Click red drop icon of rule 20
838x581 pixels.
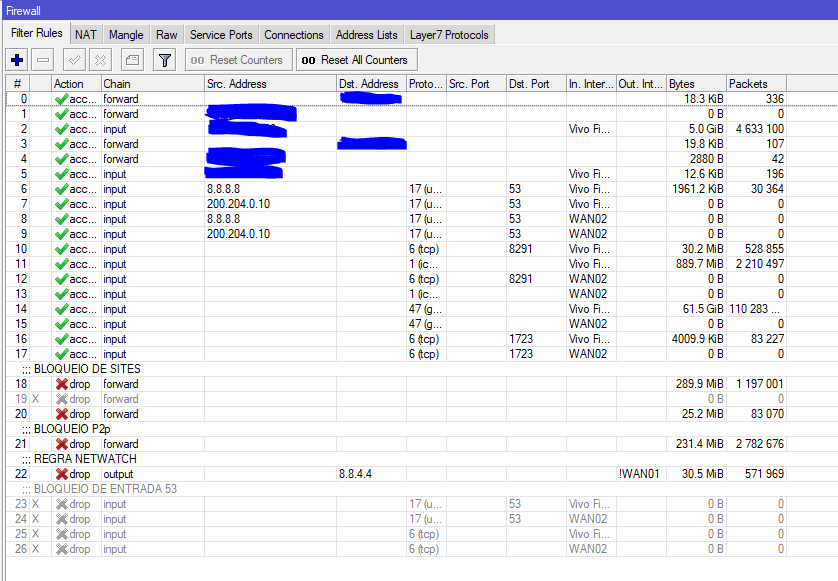pyautogui.click(x=62, y=414)
